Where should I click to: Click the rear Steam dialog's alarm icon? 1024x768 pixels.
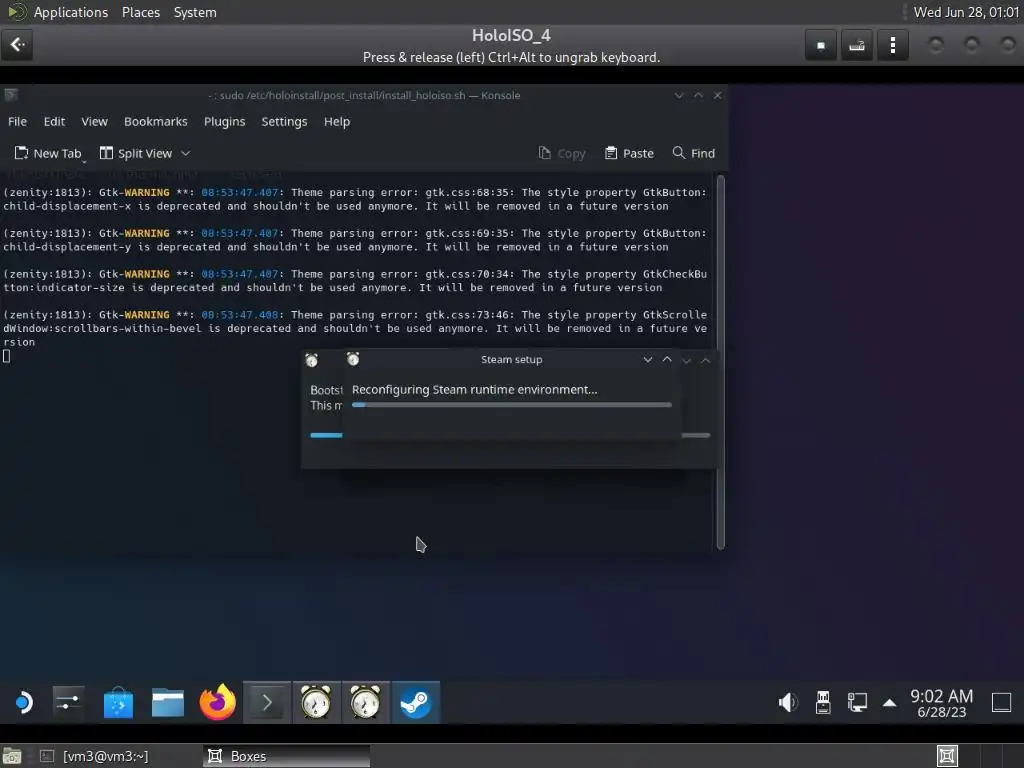click(x=312, y=360)
